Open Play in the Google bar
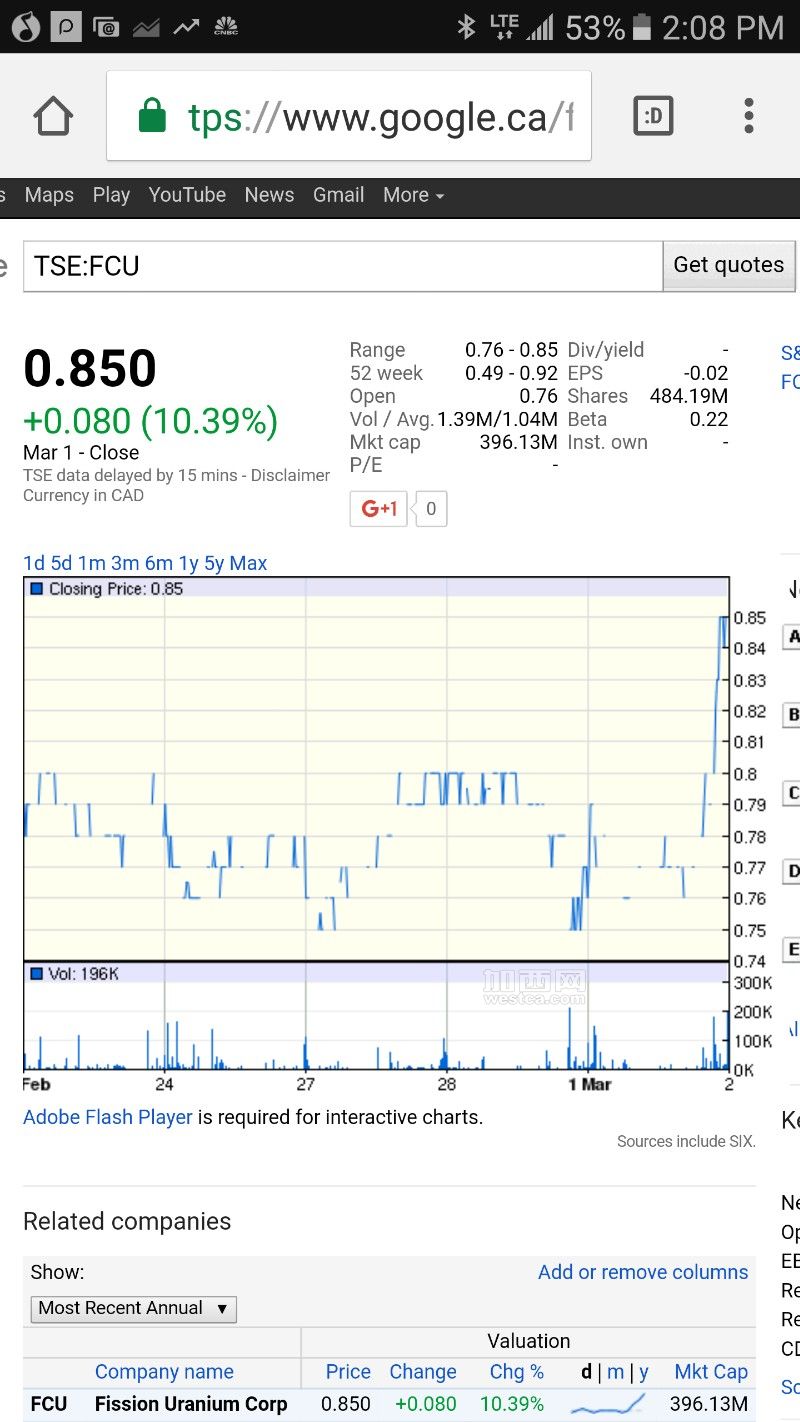Screen dimensions: 800x1422 click(111, 195)
